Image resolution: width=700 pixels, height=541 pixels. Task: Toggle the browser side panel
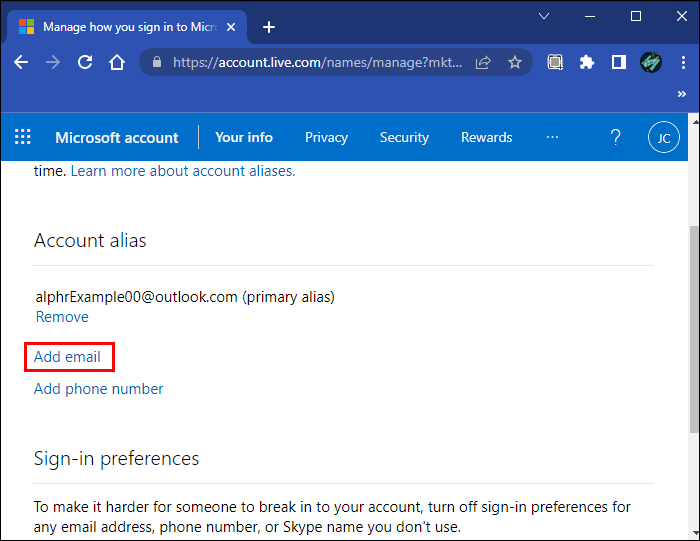click(x=618, y=62)
